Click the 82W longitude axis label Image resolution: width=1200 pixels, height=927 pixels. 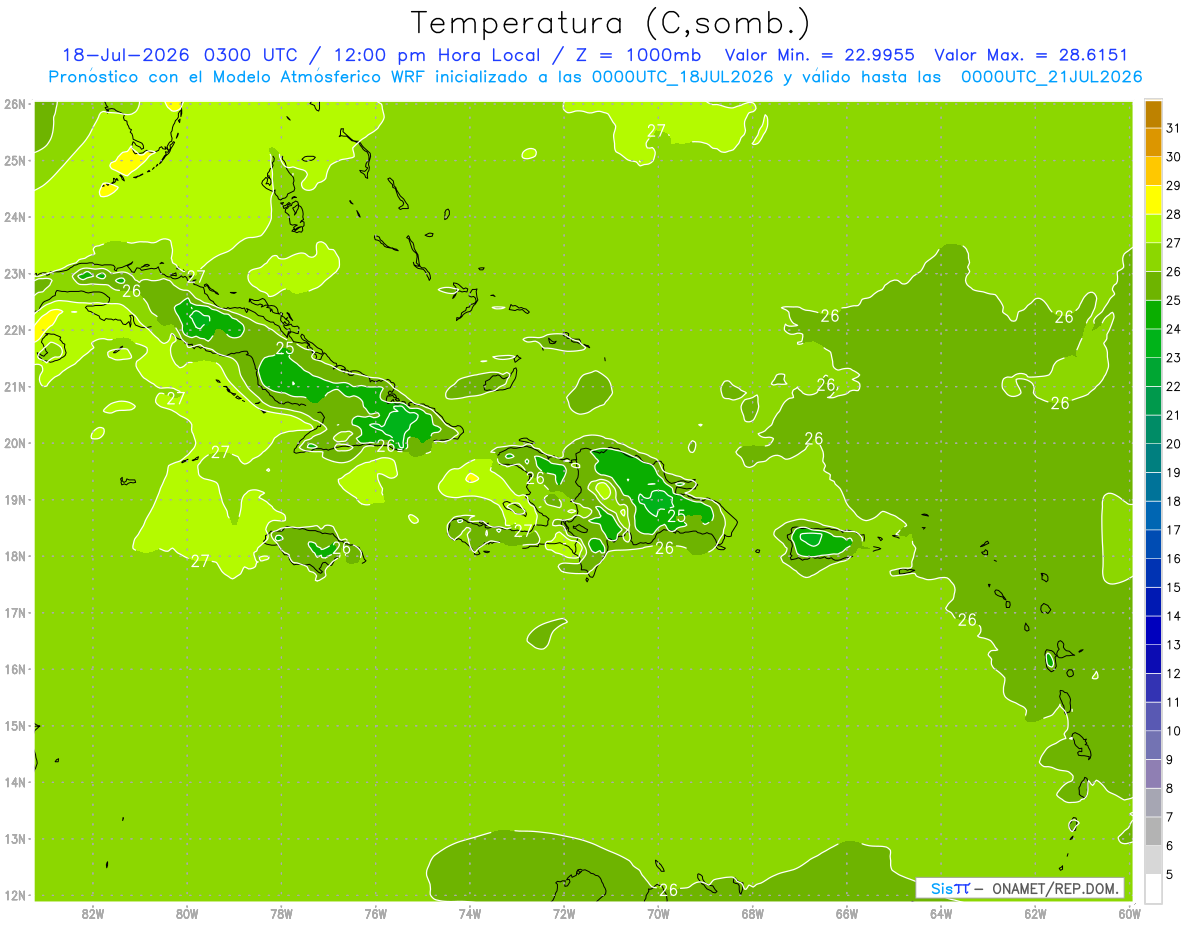[92, 913]
